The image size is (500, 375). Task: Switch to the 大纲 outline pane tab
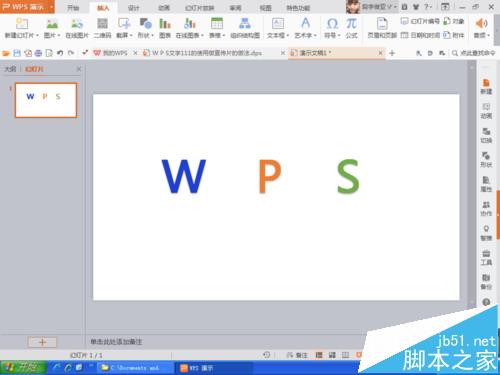pos(10,69)
